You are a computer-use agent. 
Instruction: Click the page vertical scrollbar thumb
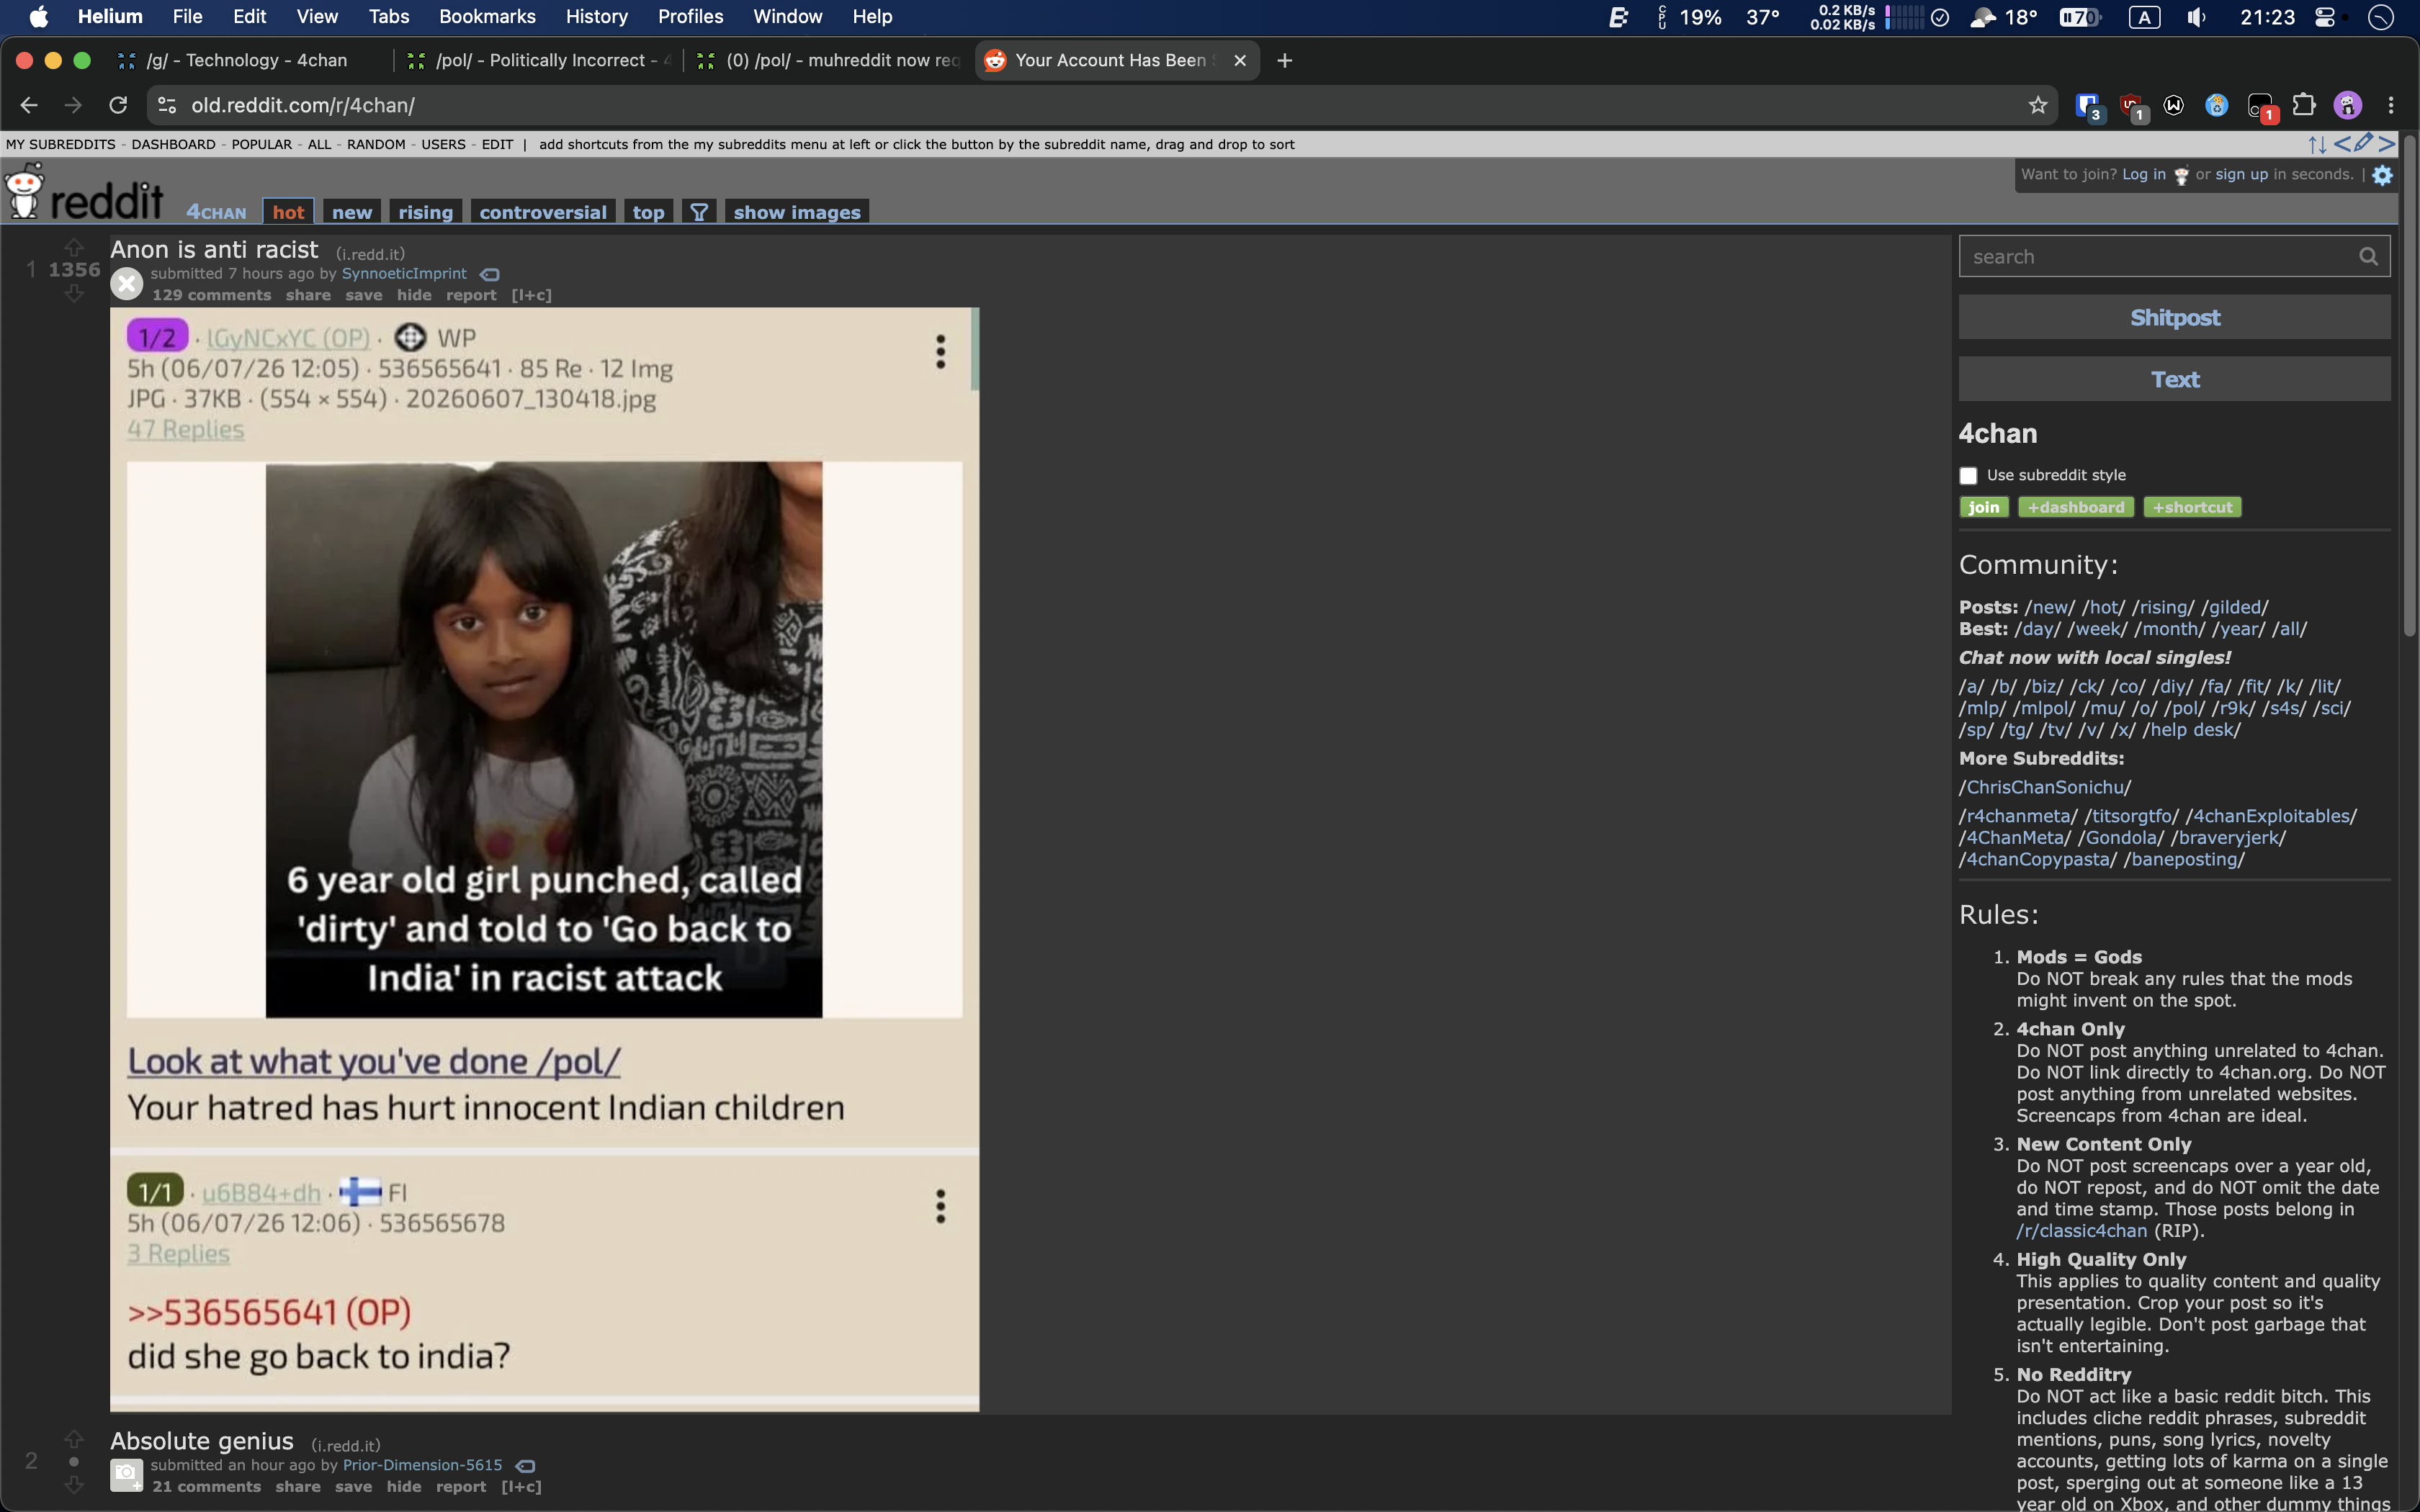click(2409, 386)
